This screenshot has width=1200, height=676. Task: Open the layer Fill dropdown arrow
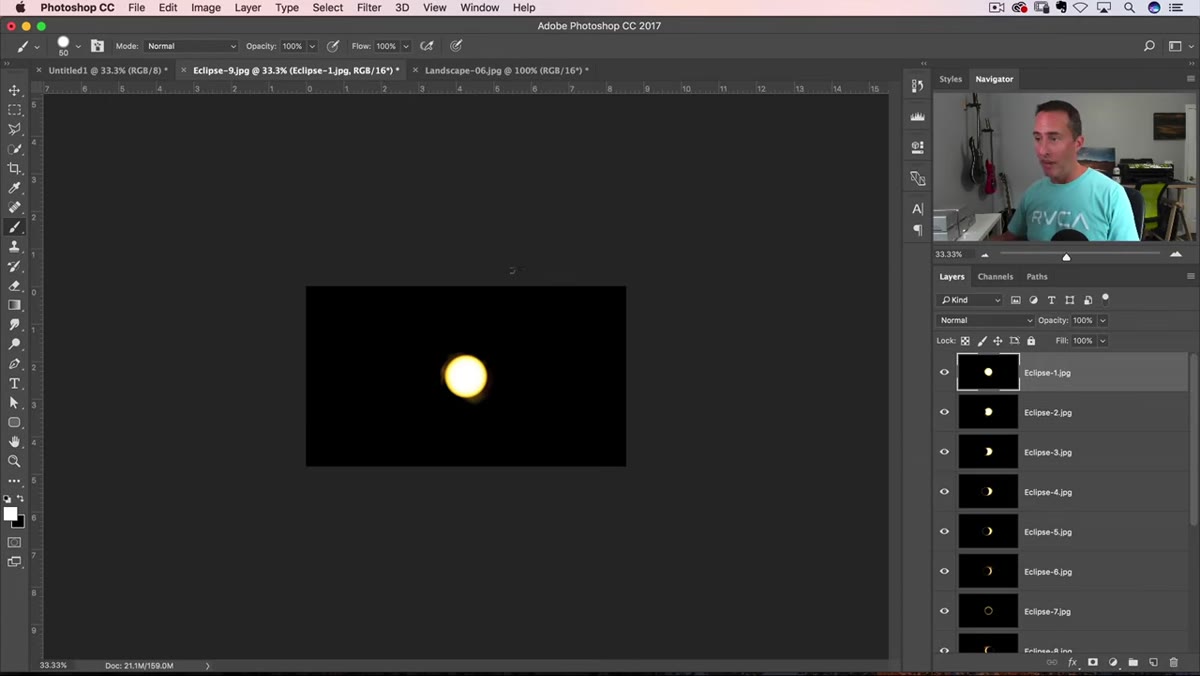point(1103,341)
